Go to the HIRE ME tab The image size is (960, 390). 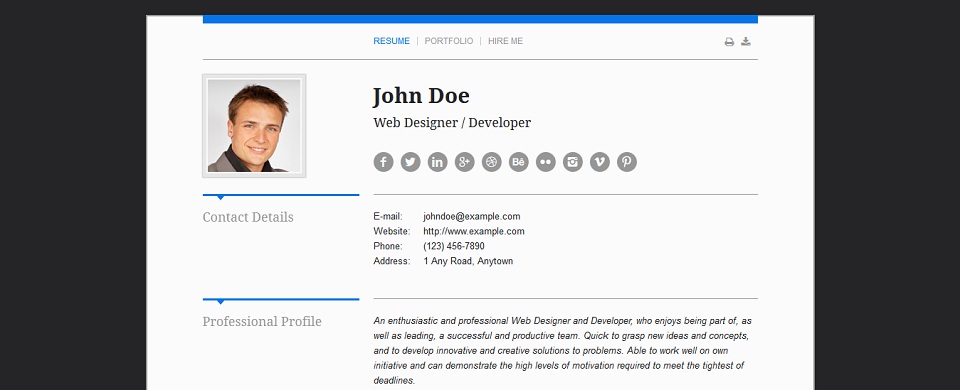click(x=506, y=41)
